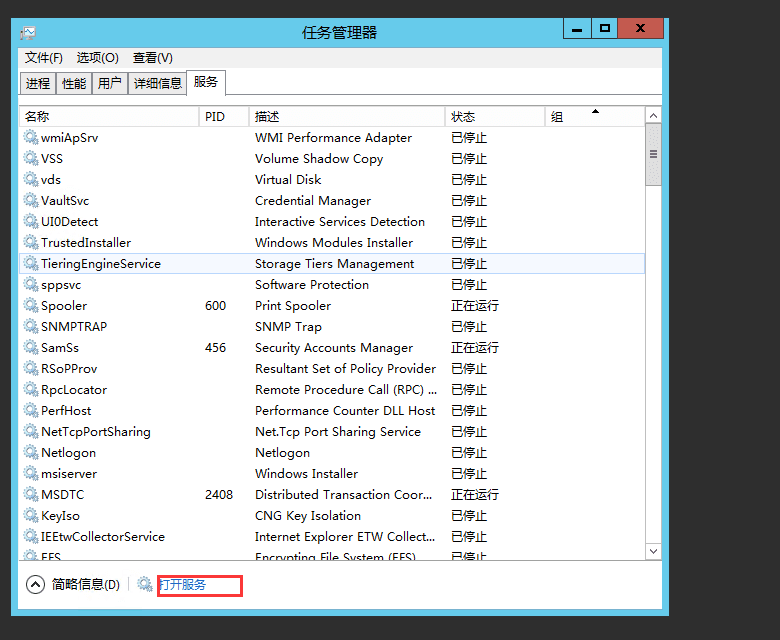Select the Credential Manager description
Viewport: 780px width, 640px height.
(x=313, y=200)
